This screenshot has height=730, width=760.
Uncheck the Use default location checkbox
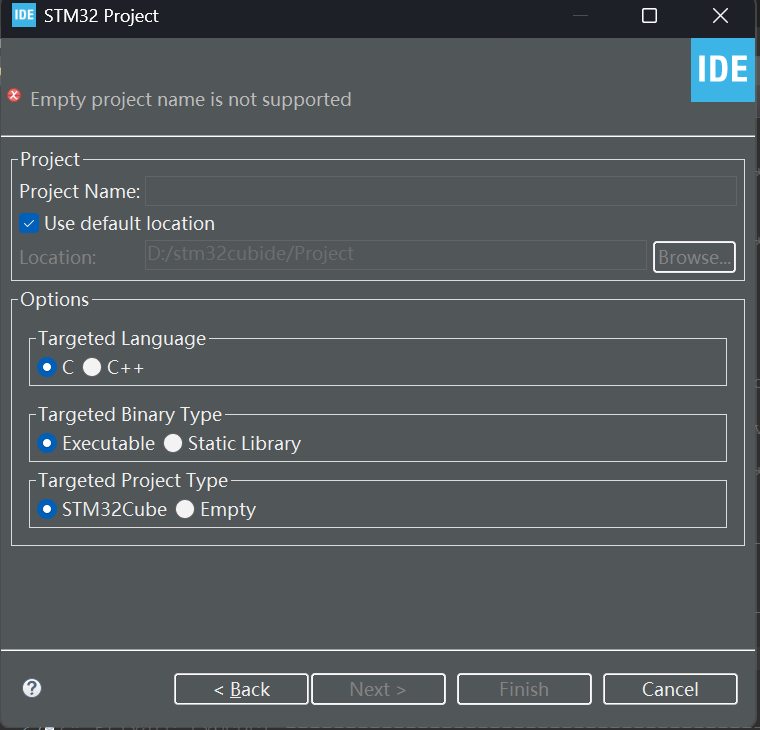pyautogui.click(x=29, y=223)
